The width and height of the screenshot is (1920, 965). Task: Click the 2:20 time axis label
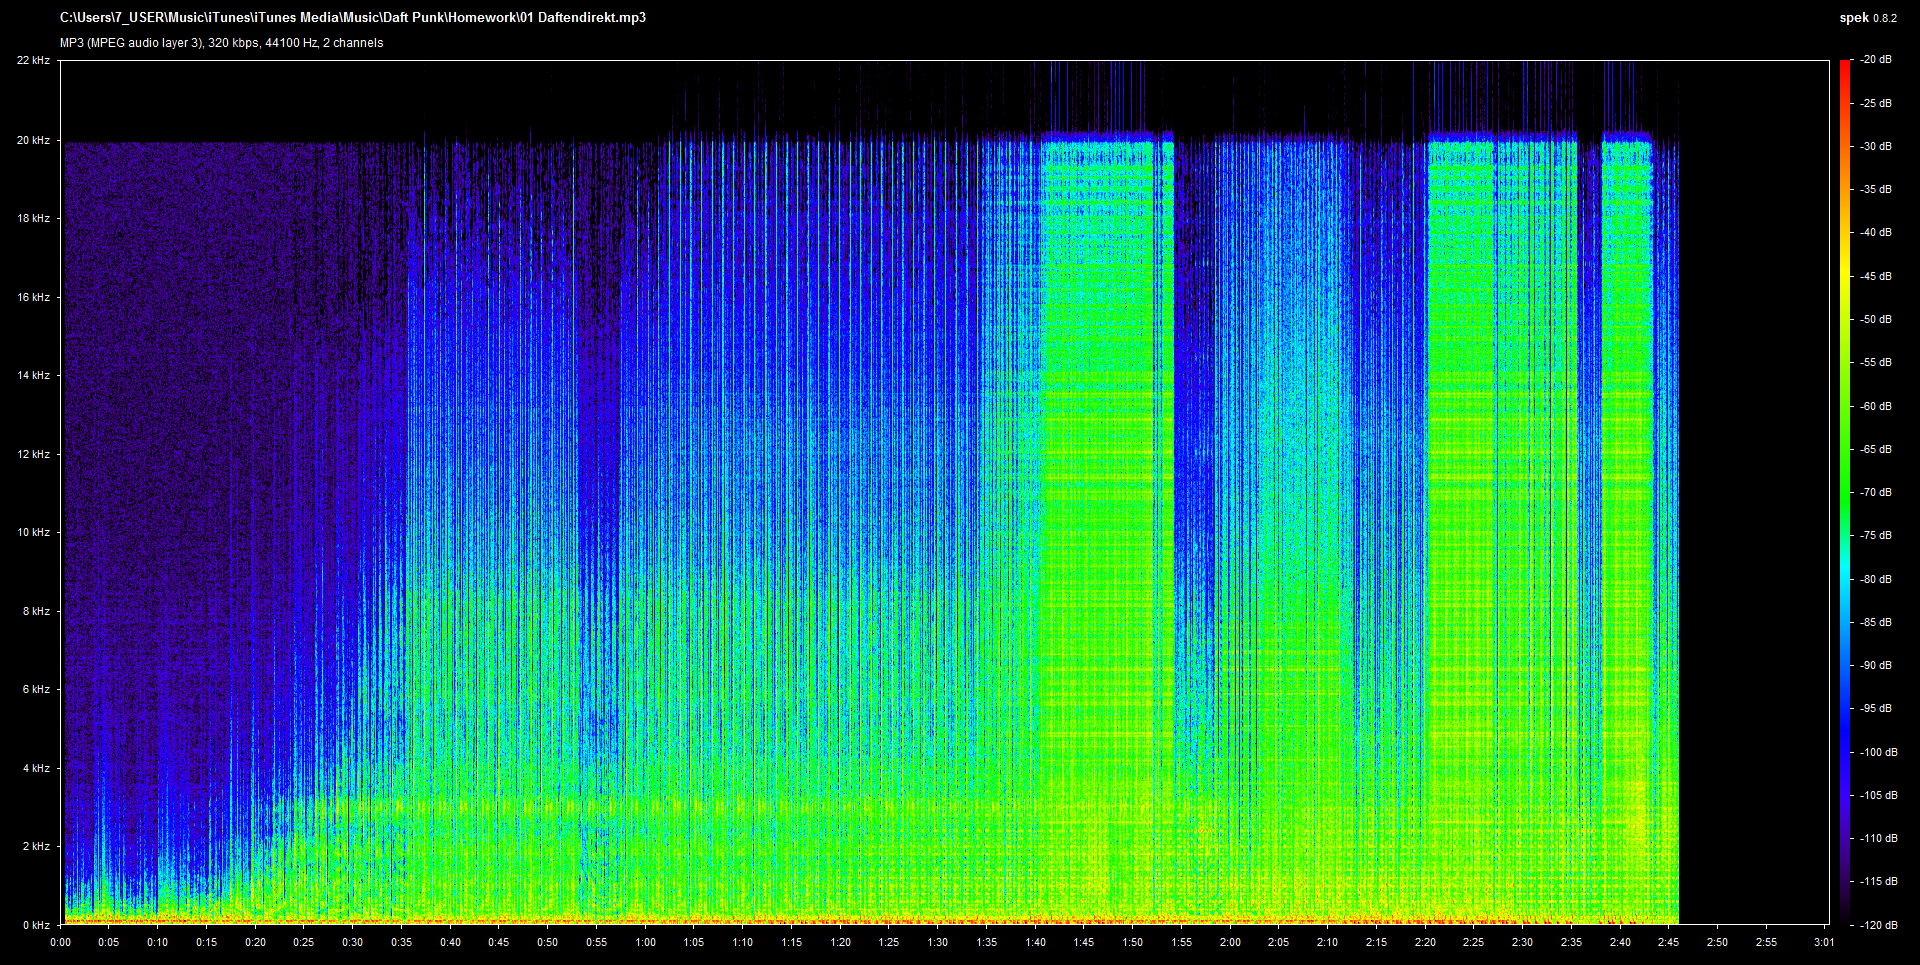[1425, 942]
